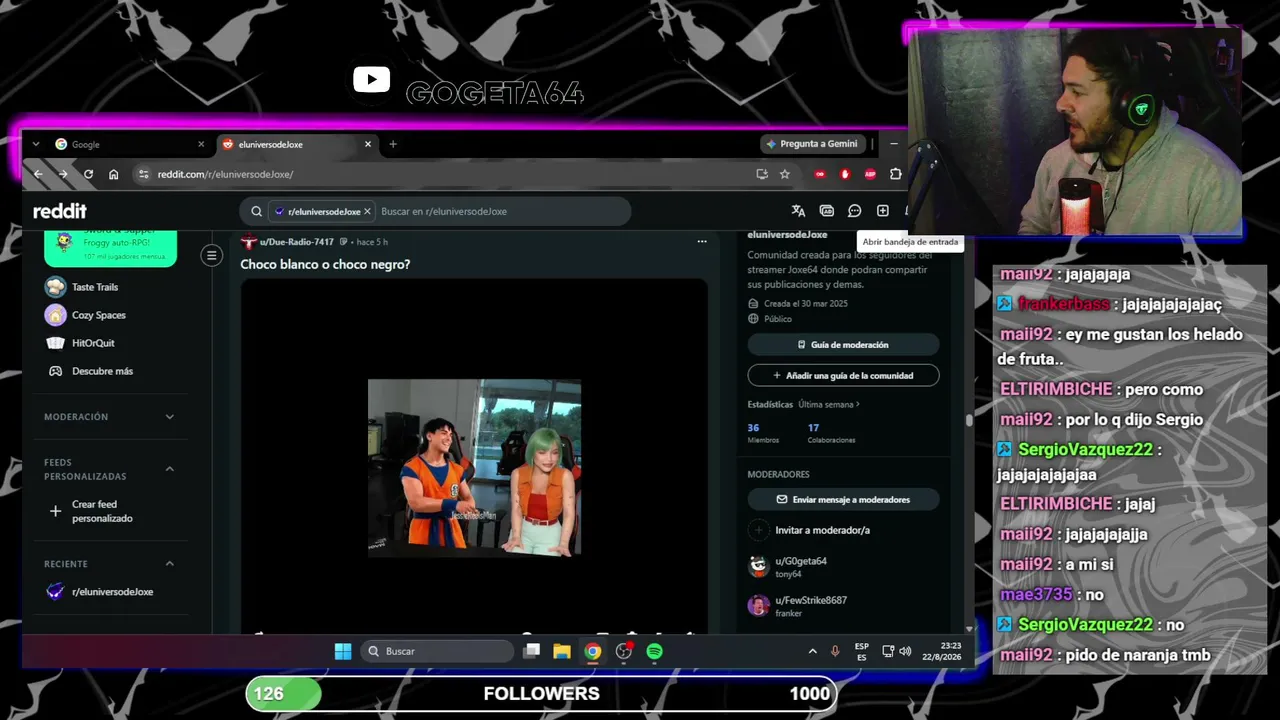The image size is (1280, 720).
Task: Show hidden system tray icons
Action: (812, 651)
